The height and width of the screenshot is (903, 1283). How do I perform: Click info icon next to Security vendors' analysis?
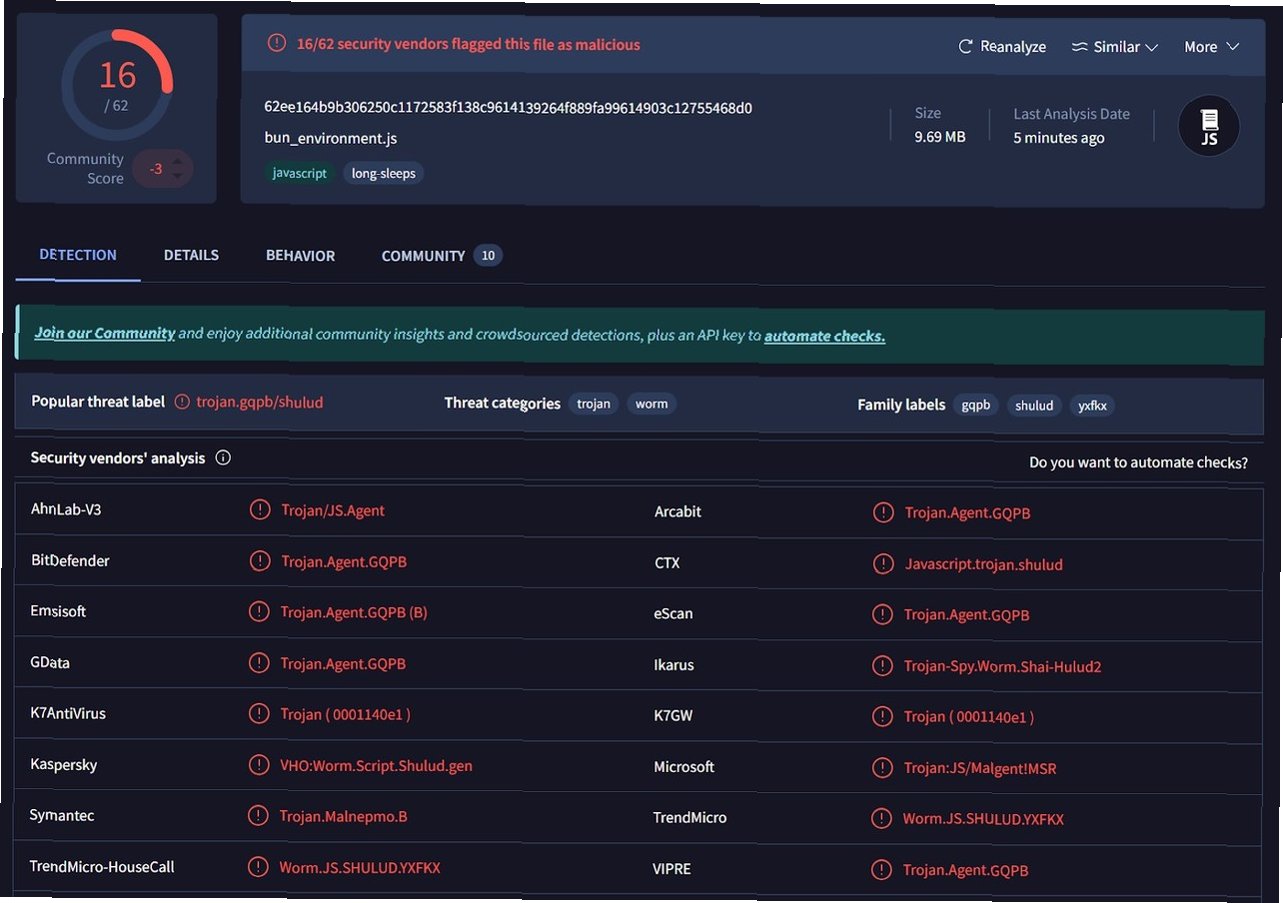(223, 458)
